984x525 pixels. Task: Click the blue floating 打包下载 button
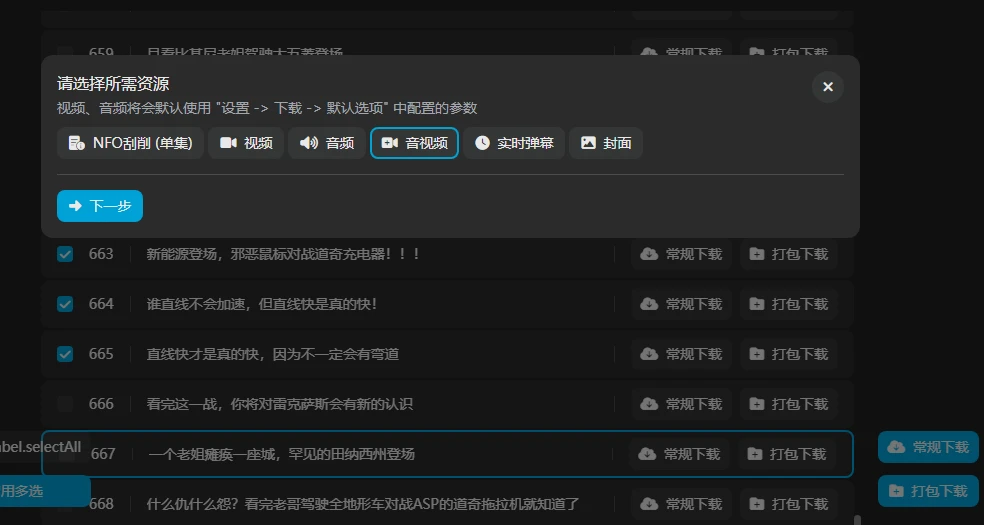[x=928, y=491]
